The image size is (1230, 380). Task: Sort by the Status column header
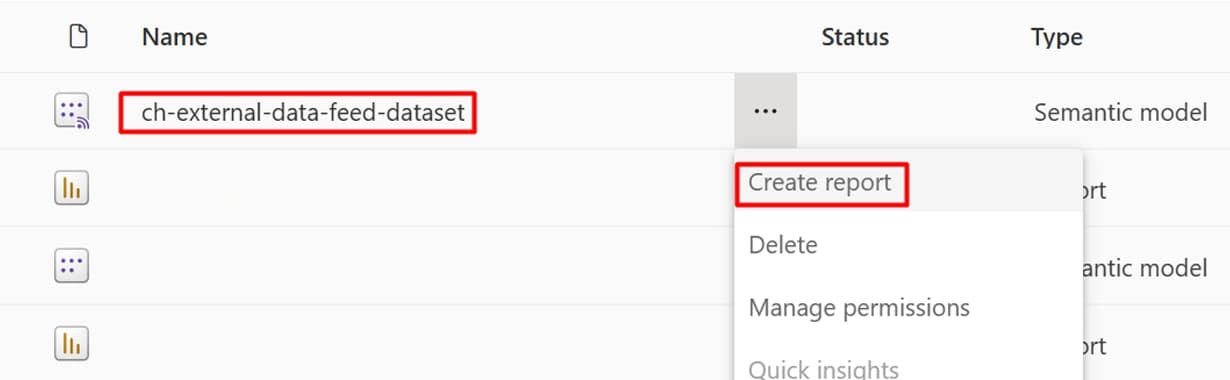(x=855, y=37)
